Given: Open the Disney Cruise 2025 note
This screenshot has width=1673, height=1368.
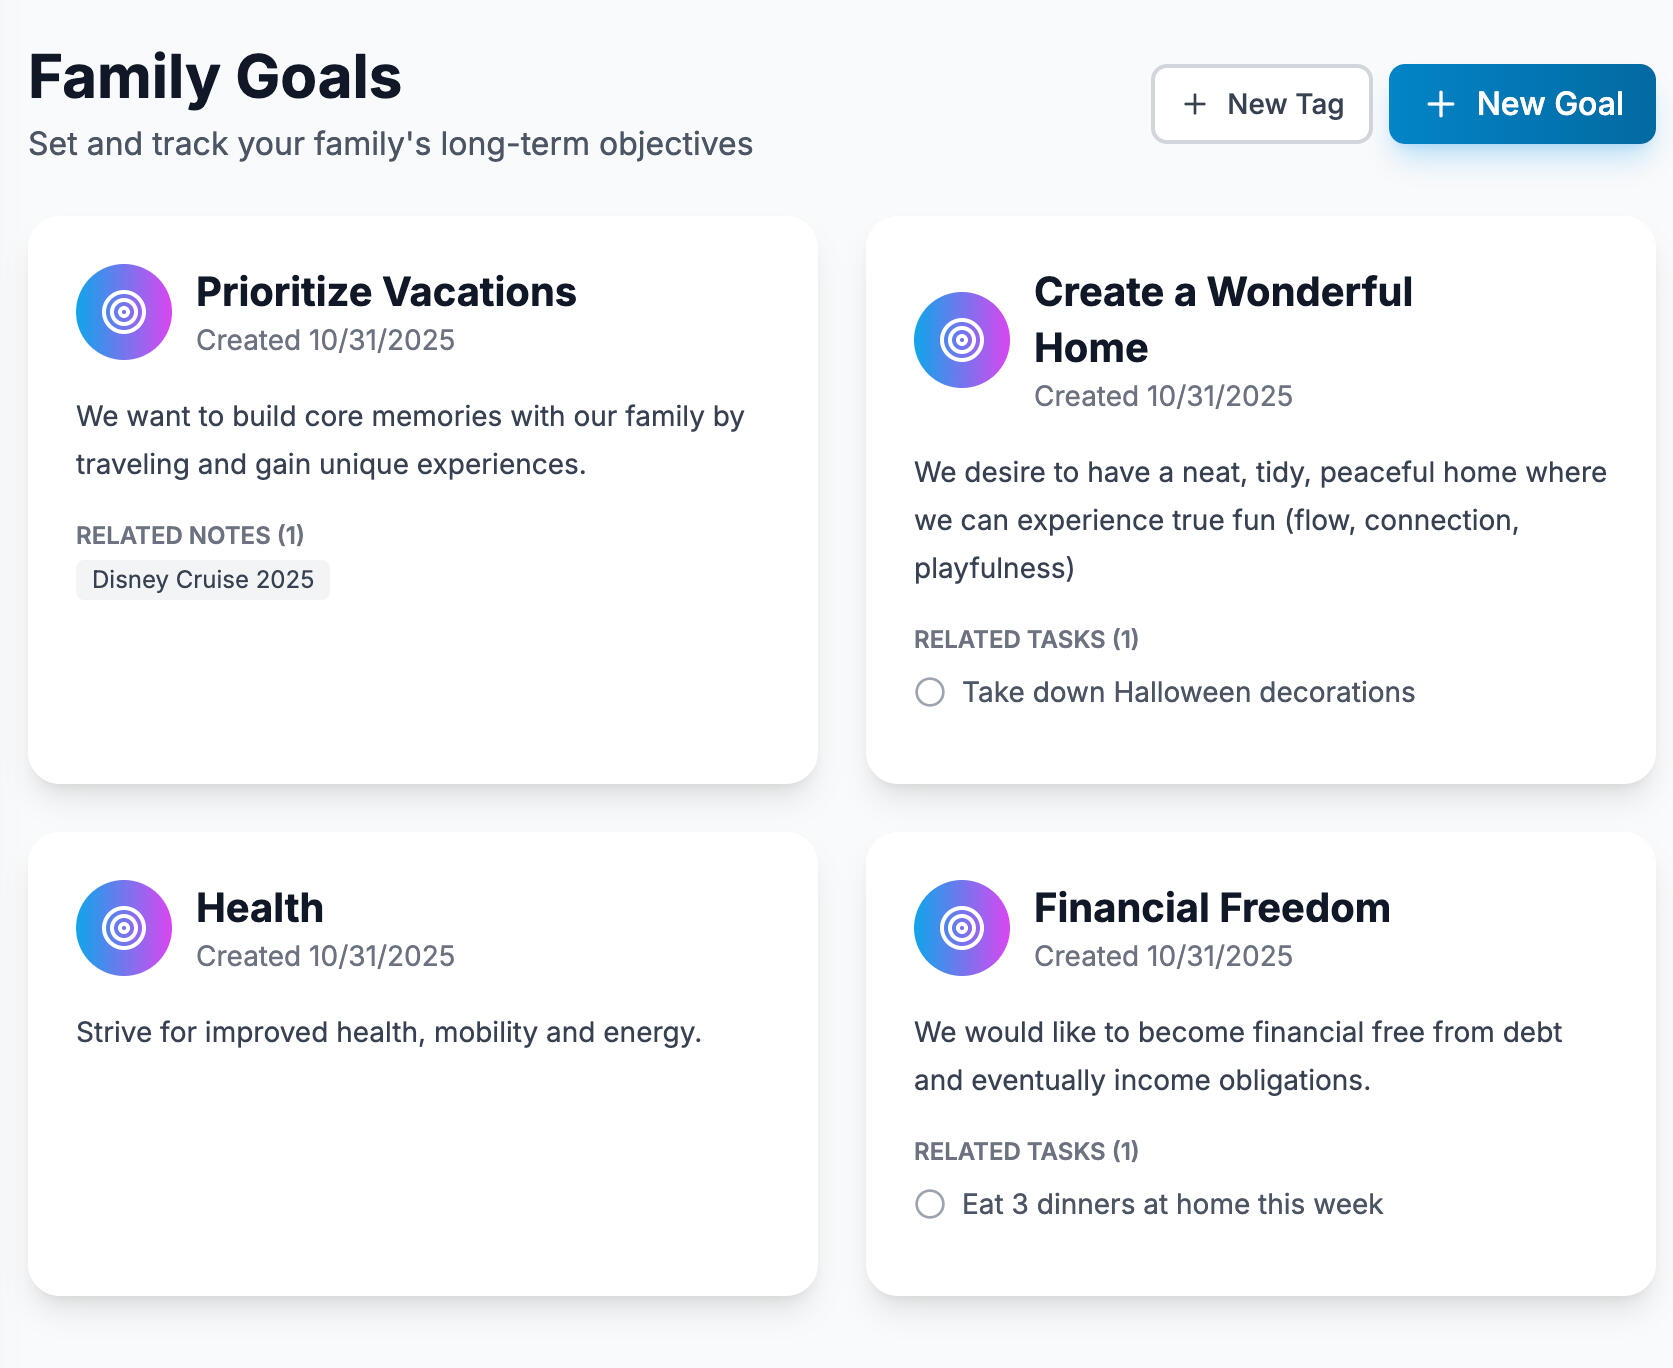Looking at the screenshot, I should pos(203,580).
